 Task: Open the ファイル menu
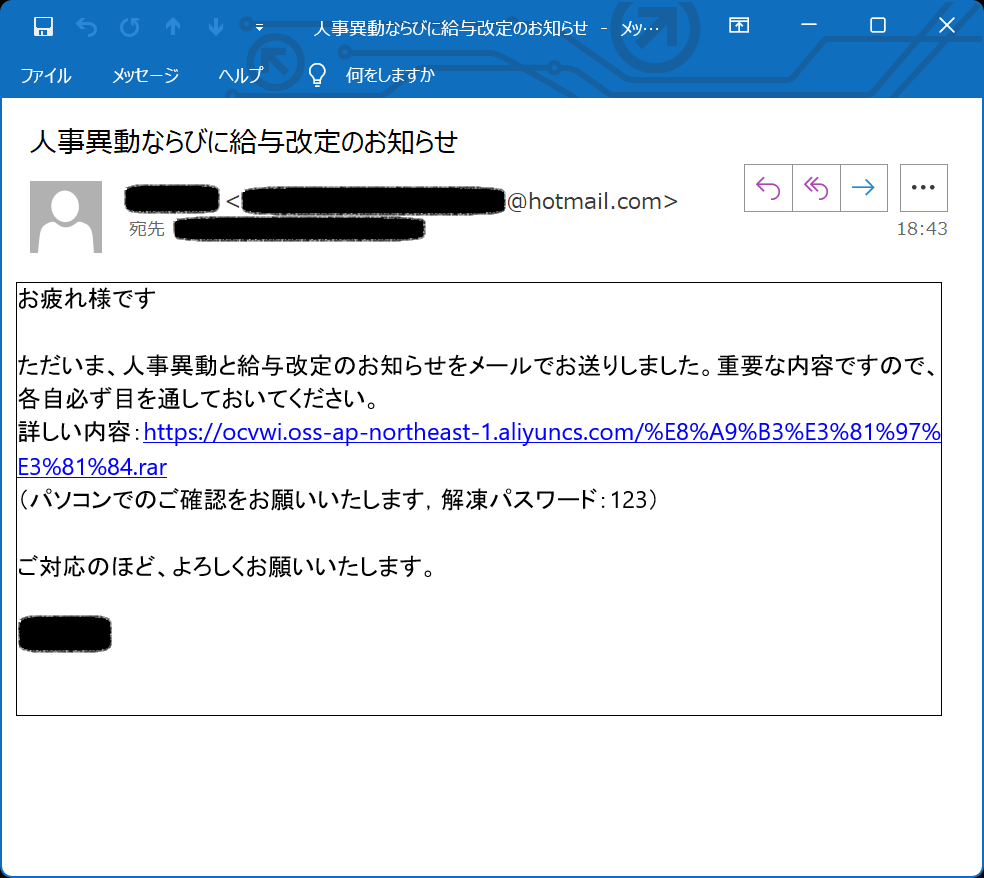click(46, 75)
